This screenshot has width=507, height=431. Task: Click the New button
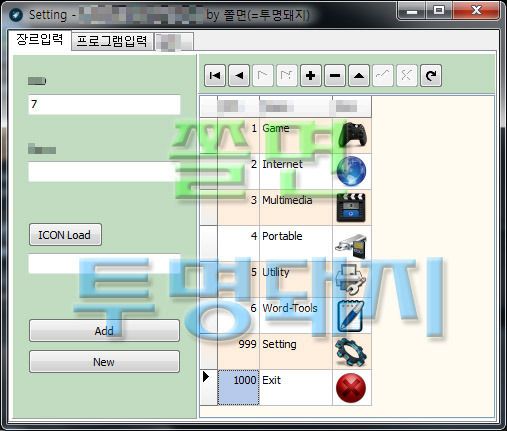104,362
